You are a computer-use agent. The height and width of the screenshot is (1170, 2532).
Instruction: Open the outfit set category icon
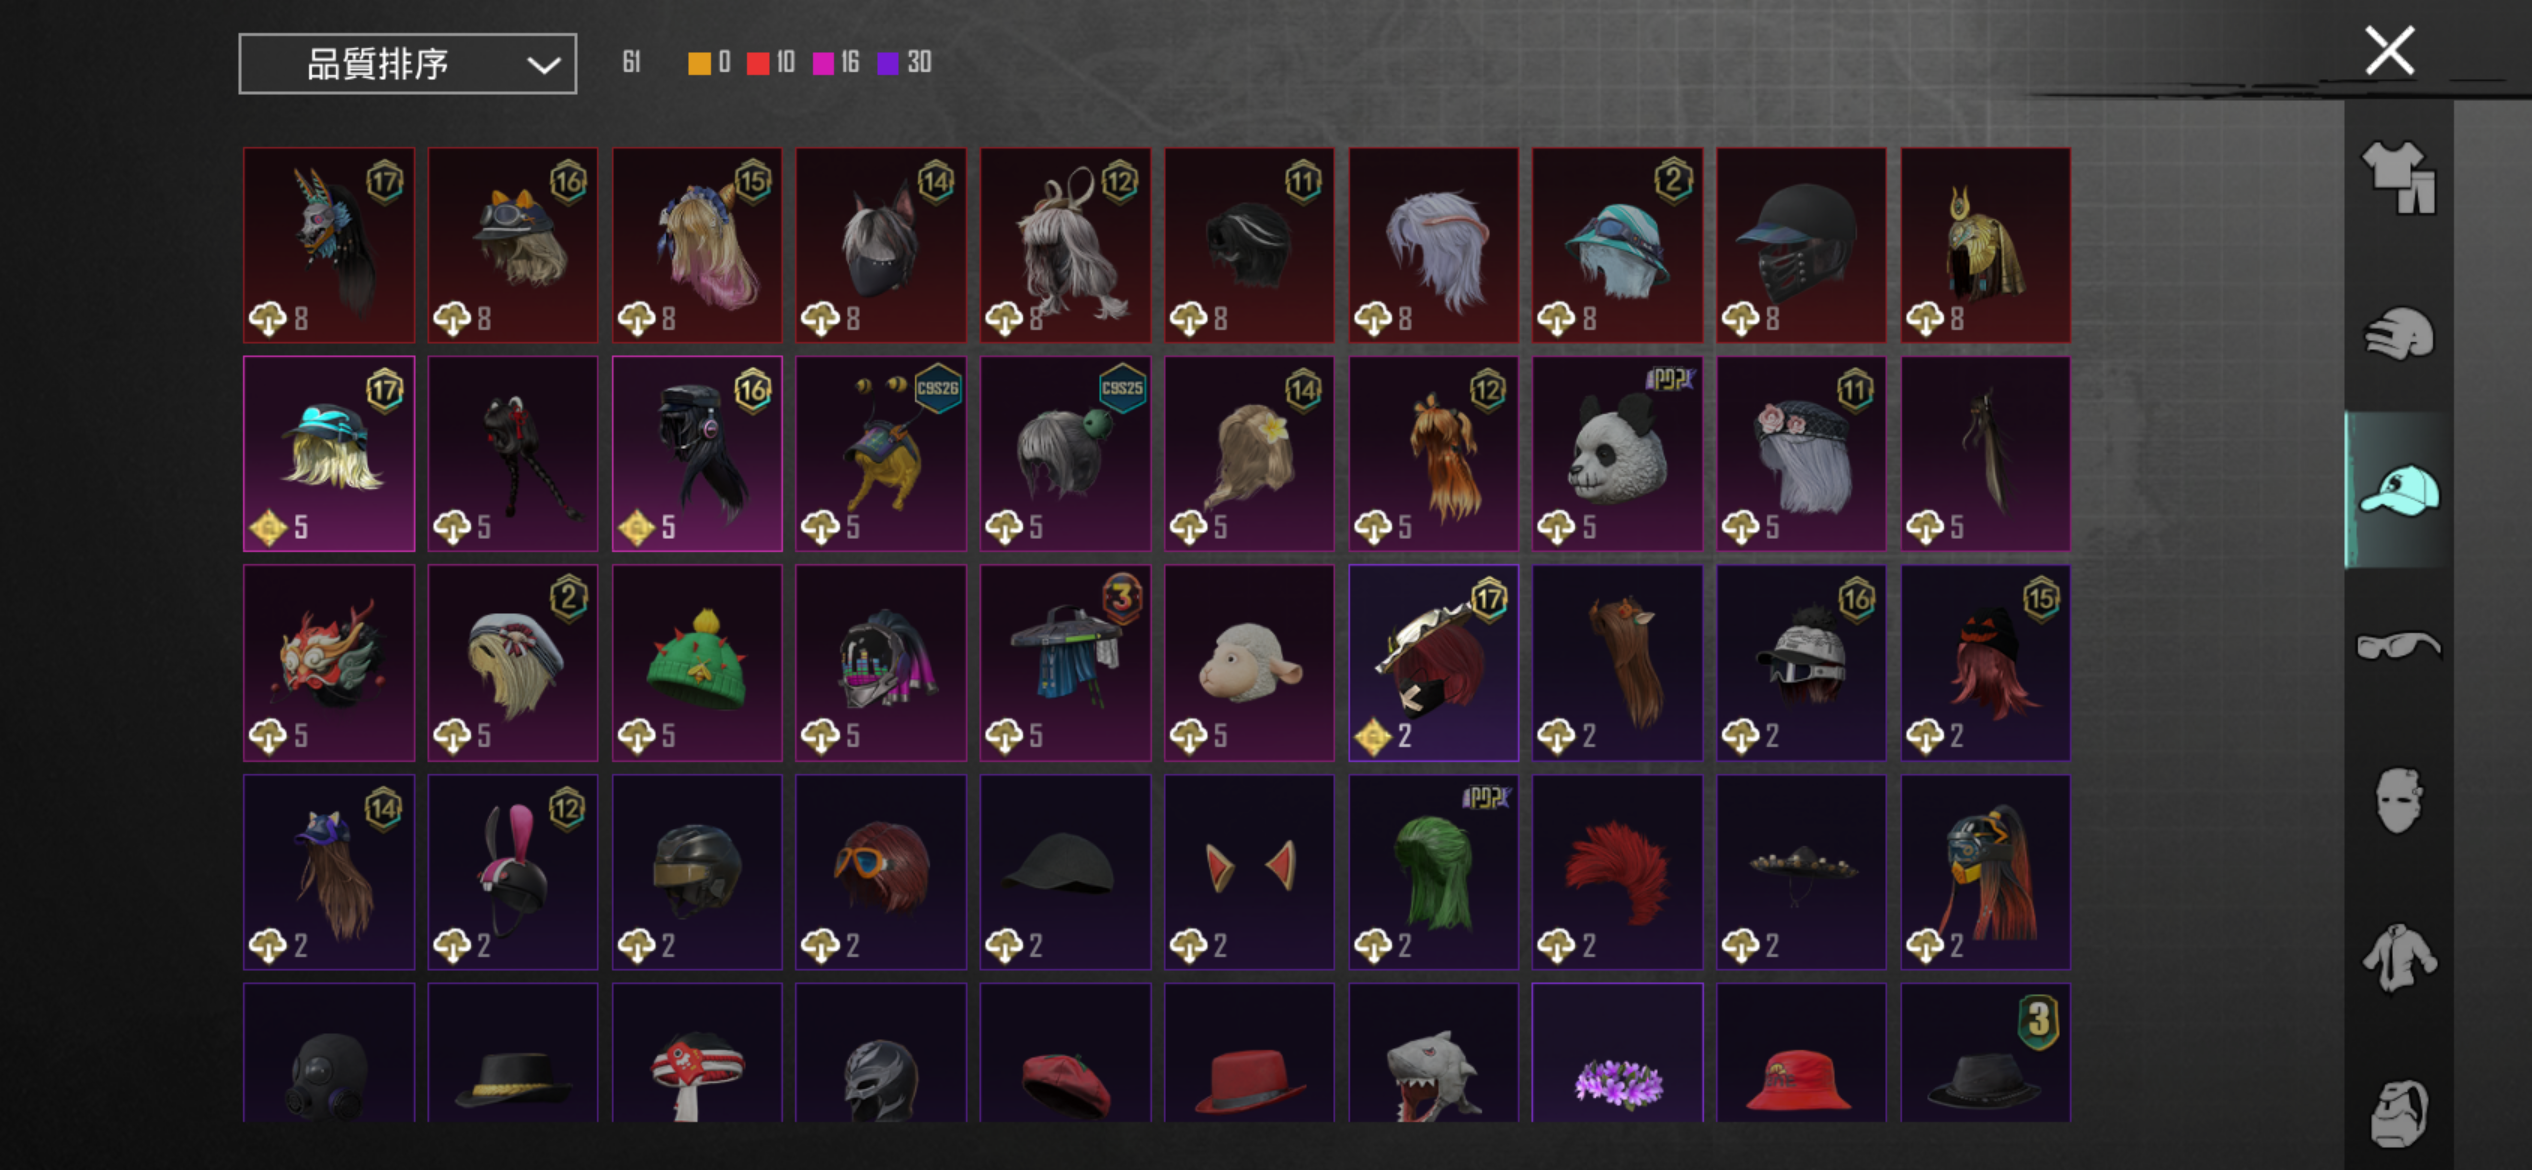click(2398, 178)
